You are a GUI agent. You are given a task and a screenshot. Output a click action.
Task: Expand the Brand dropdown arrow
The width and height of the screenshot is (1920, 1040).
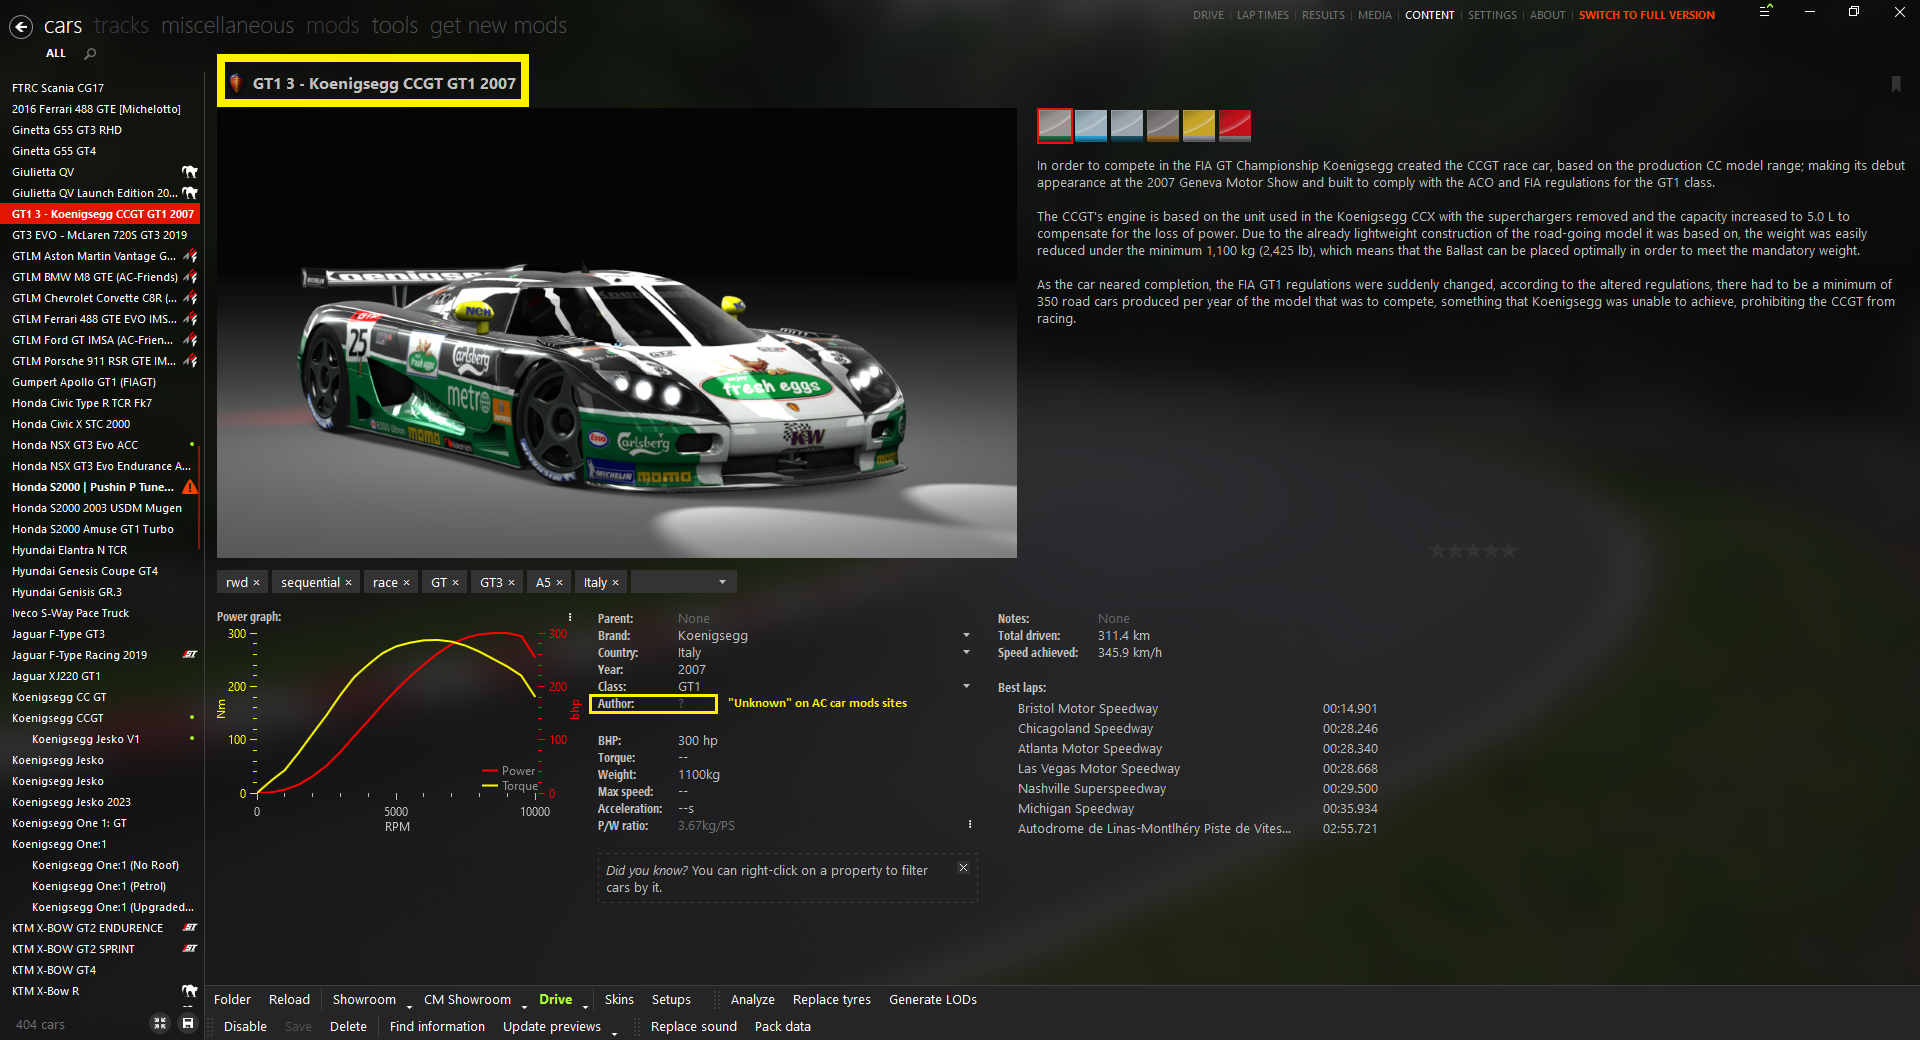[x=966, y=636]
